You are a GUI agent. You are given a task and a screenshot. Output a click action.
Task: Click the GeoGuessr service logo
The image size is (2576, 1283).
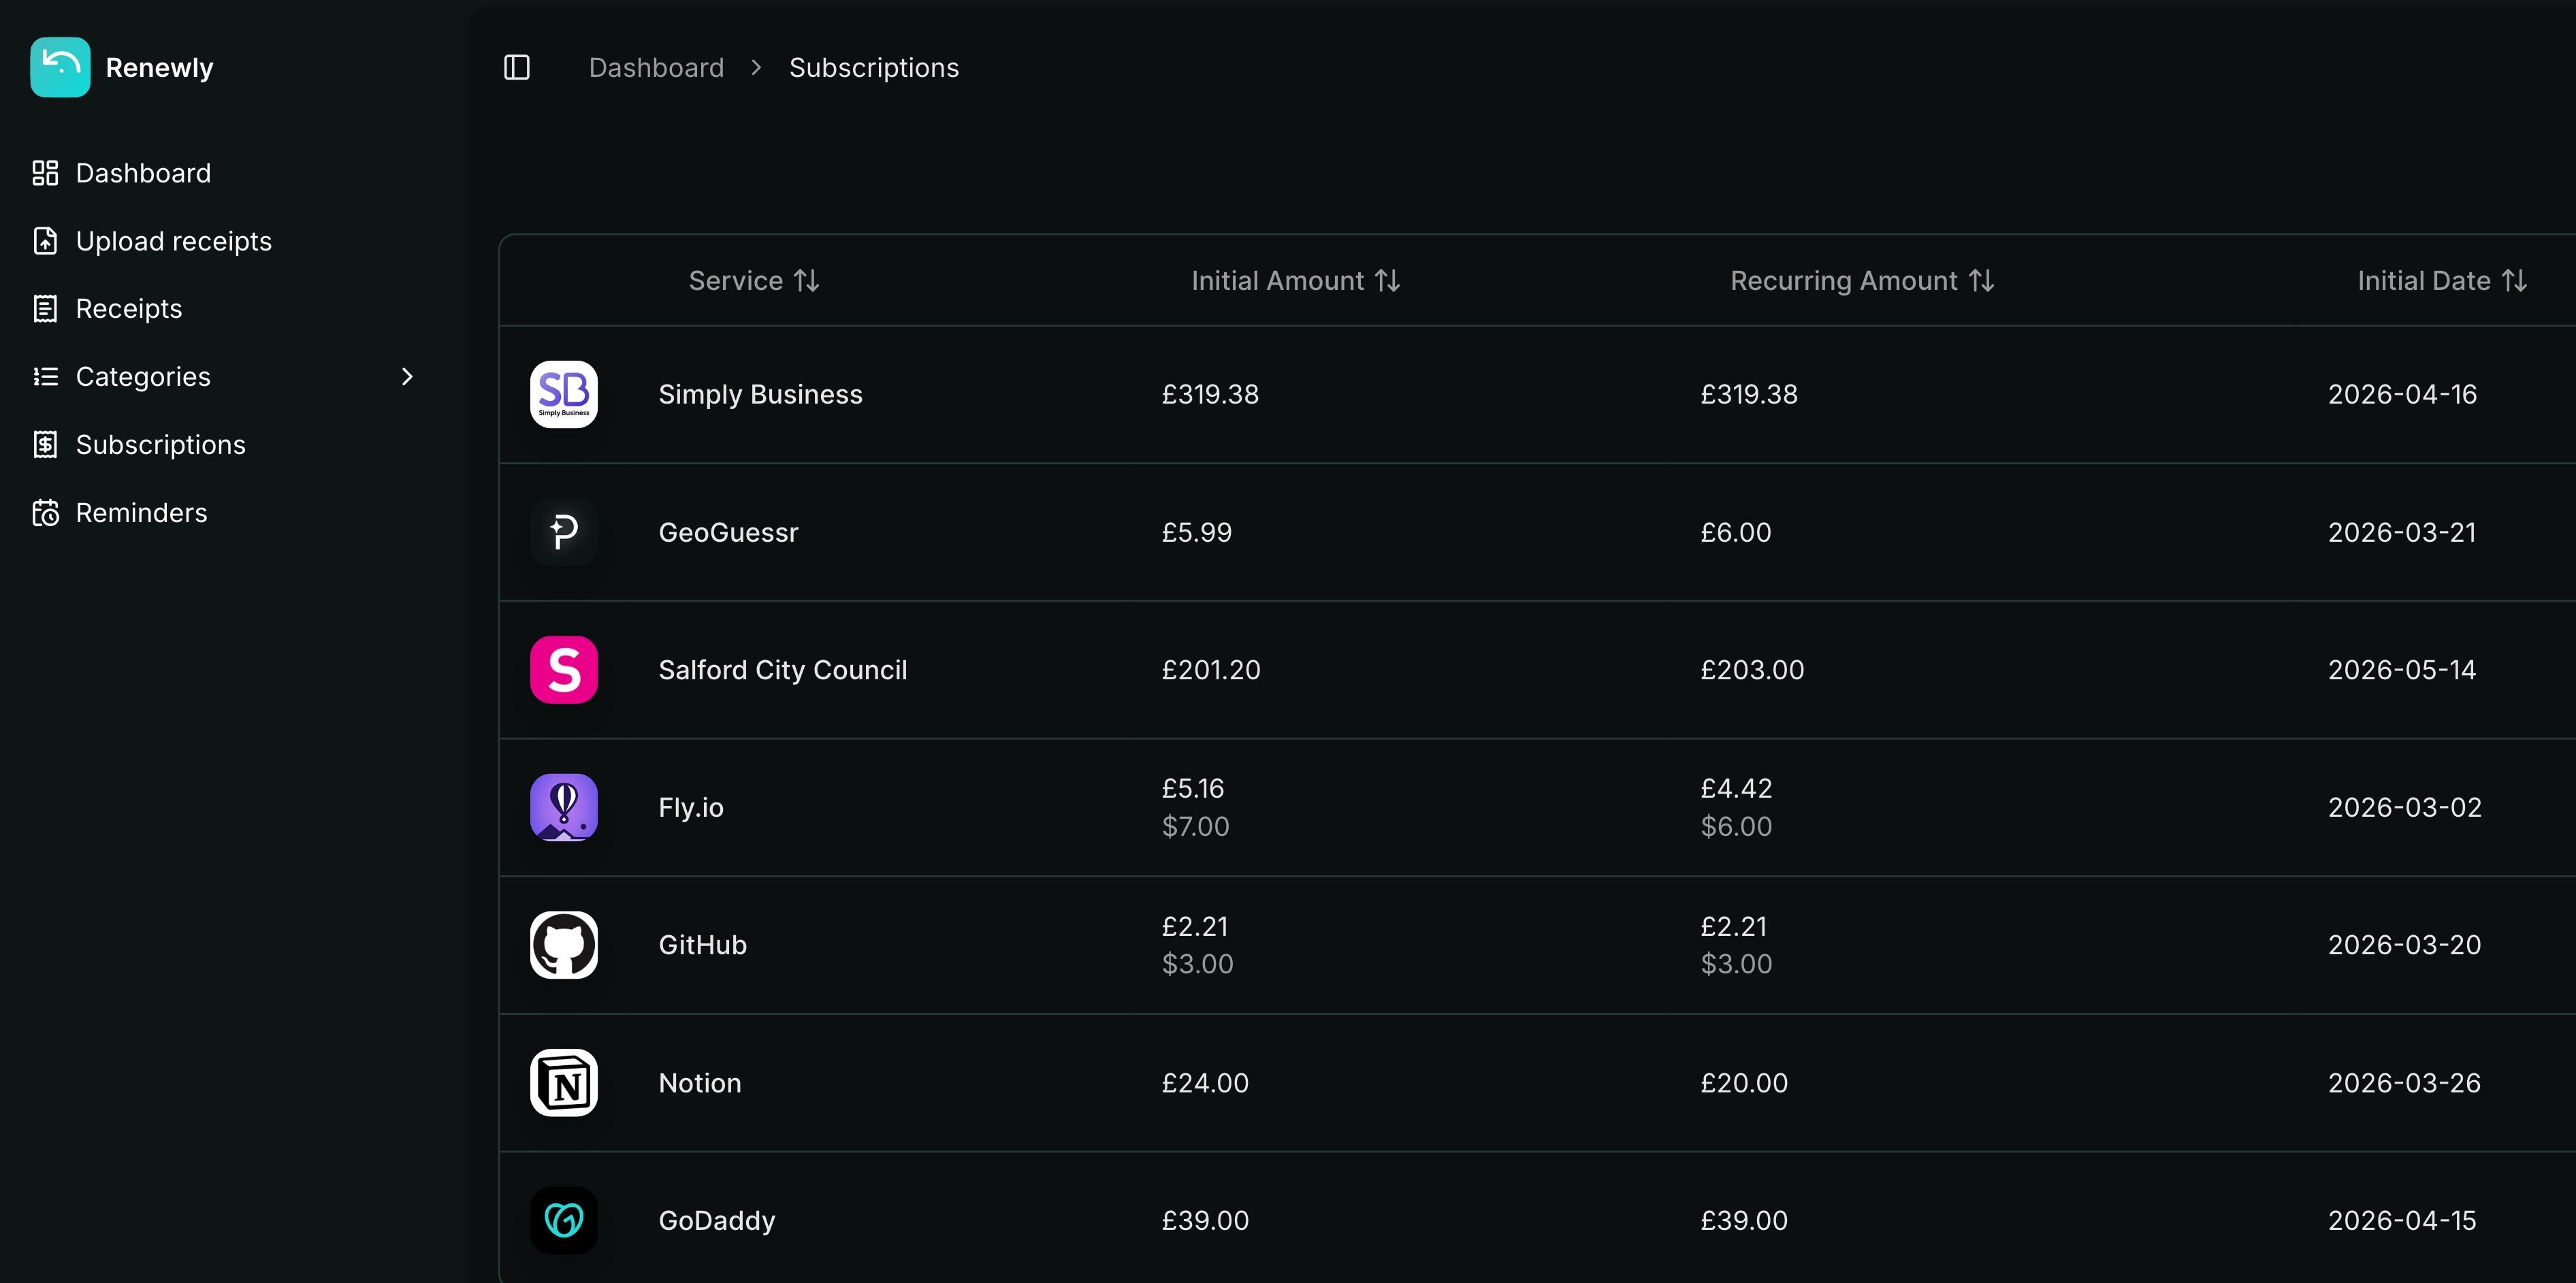tap(563, 531)
